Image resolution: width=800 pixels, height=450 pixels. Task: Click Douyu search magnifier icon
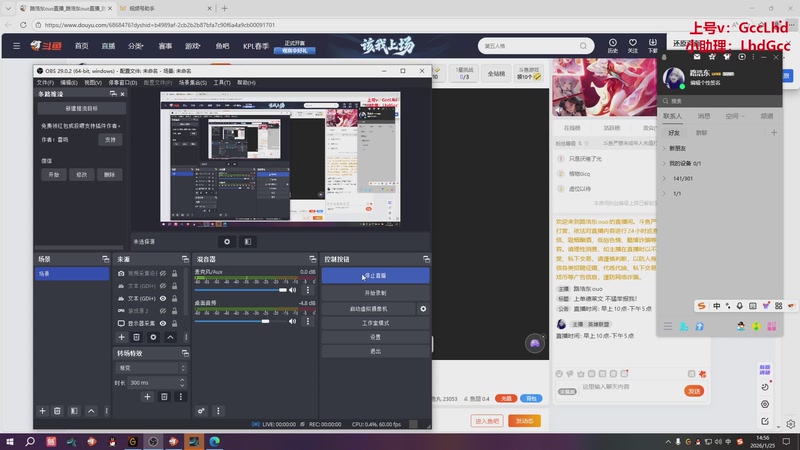tap(583, 46)
